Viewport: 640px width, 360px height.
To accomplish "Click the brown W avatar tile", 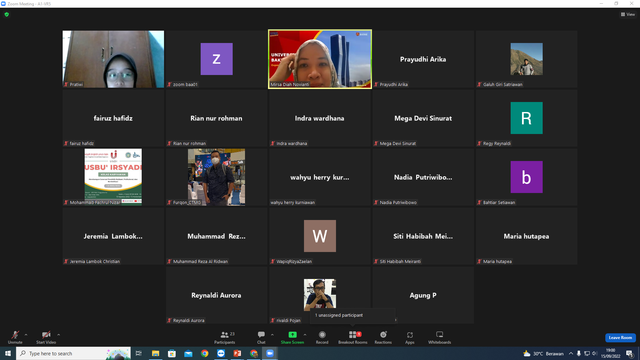I will [x=320, y=236].
